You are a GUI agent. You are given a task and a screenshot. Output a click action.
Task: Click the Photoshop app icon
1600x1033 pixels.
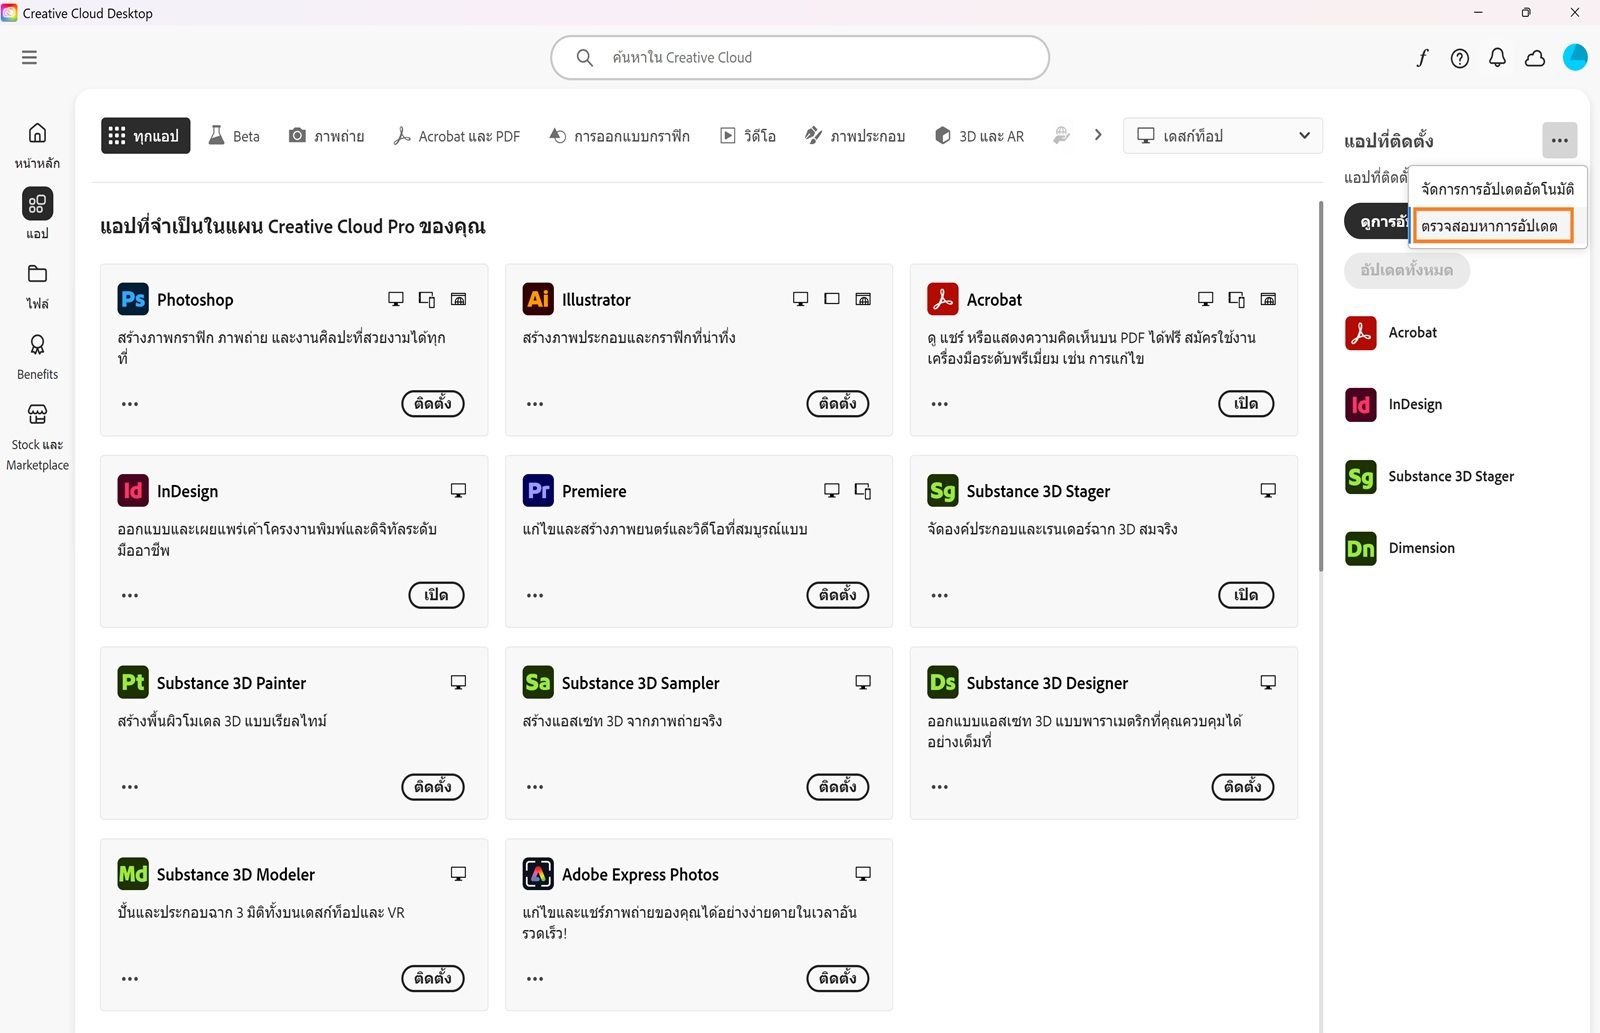(x=133, y=299)
